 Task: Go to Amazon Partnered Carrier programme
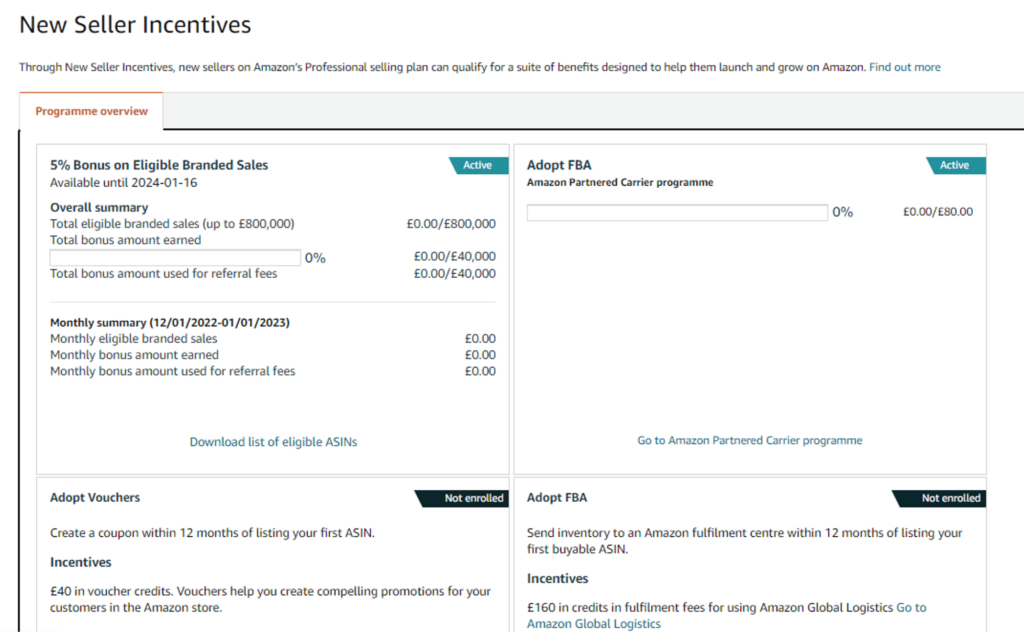click(x=749, y=440)
